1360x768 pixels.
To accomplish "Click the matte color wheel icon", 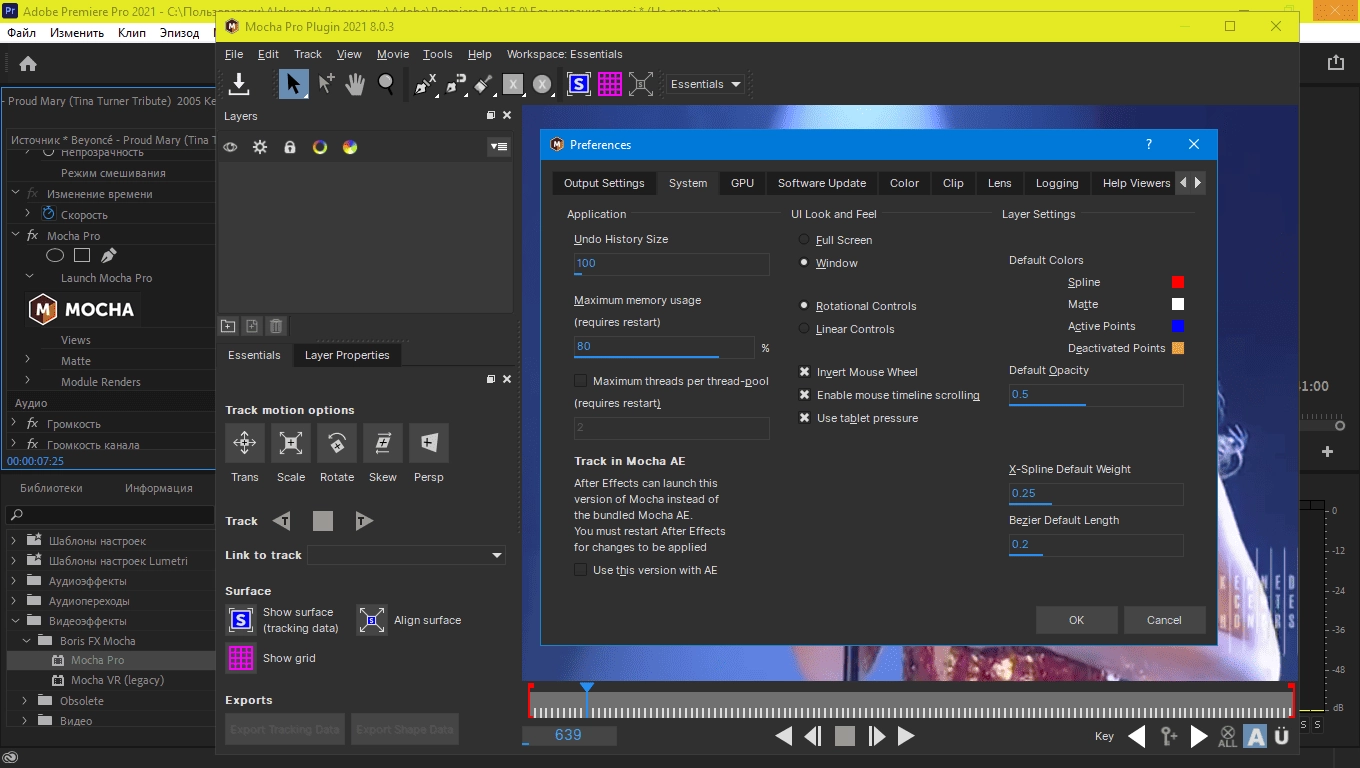I will (350, 147).
